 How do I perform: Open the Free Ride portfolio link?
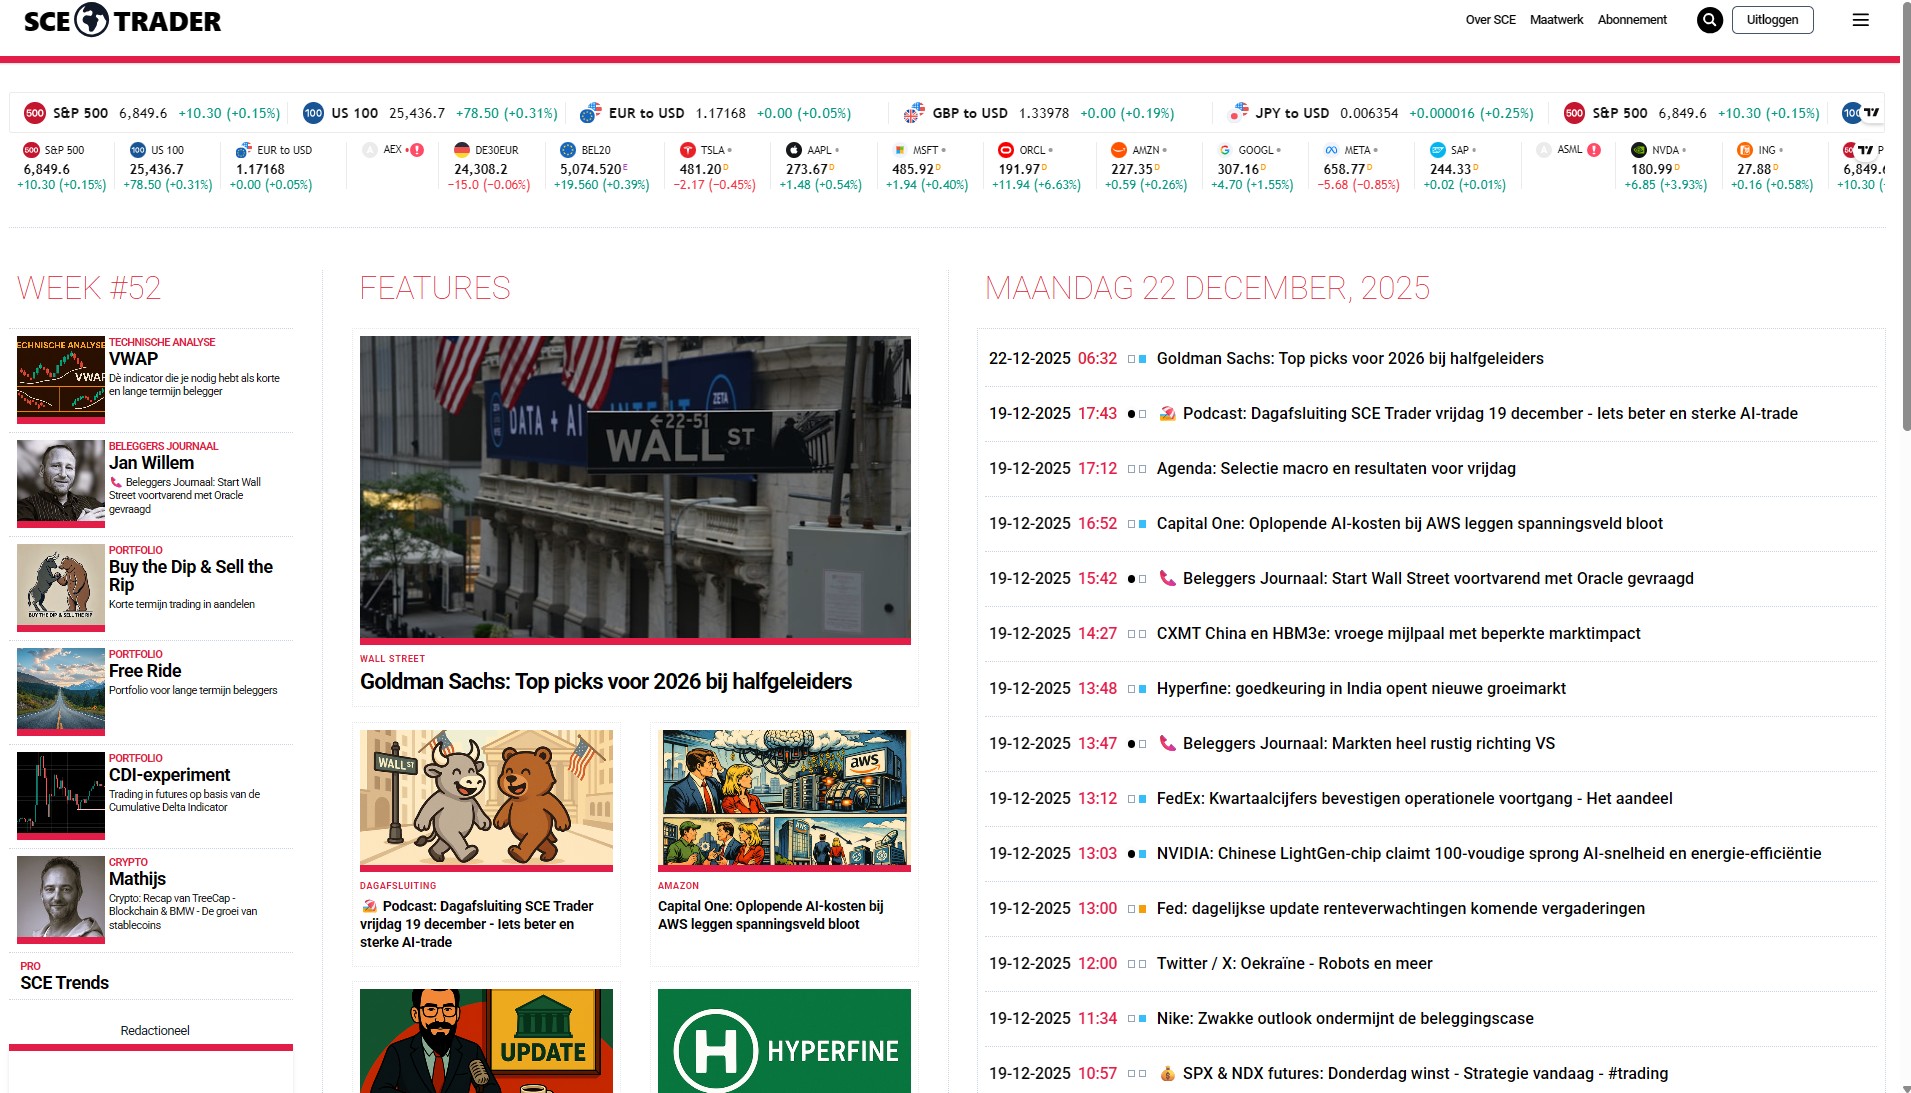click(x=145, y=671)
